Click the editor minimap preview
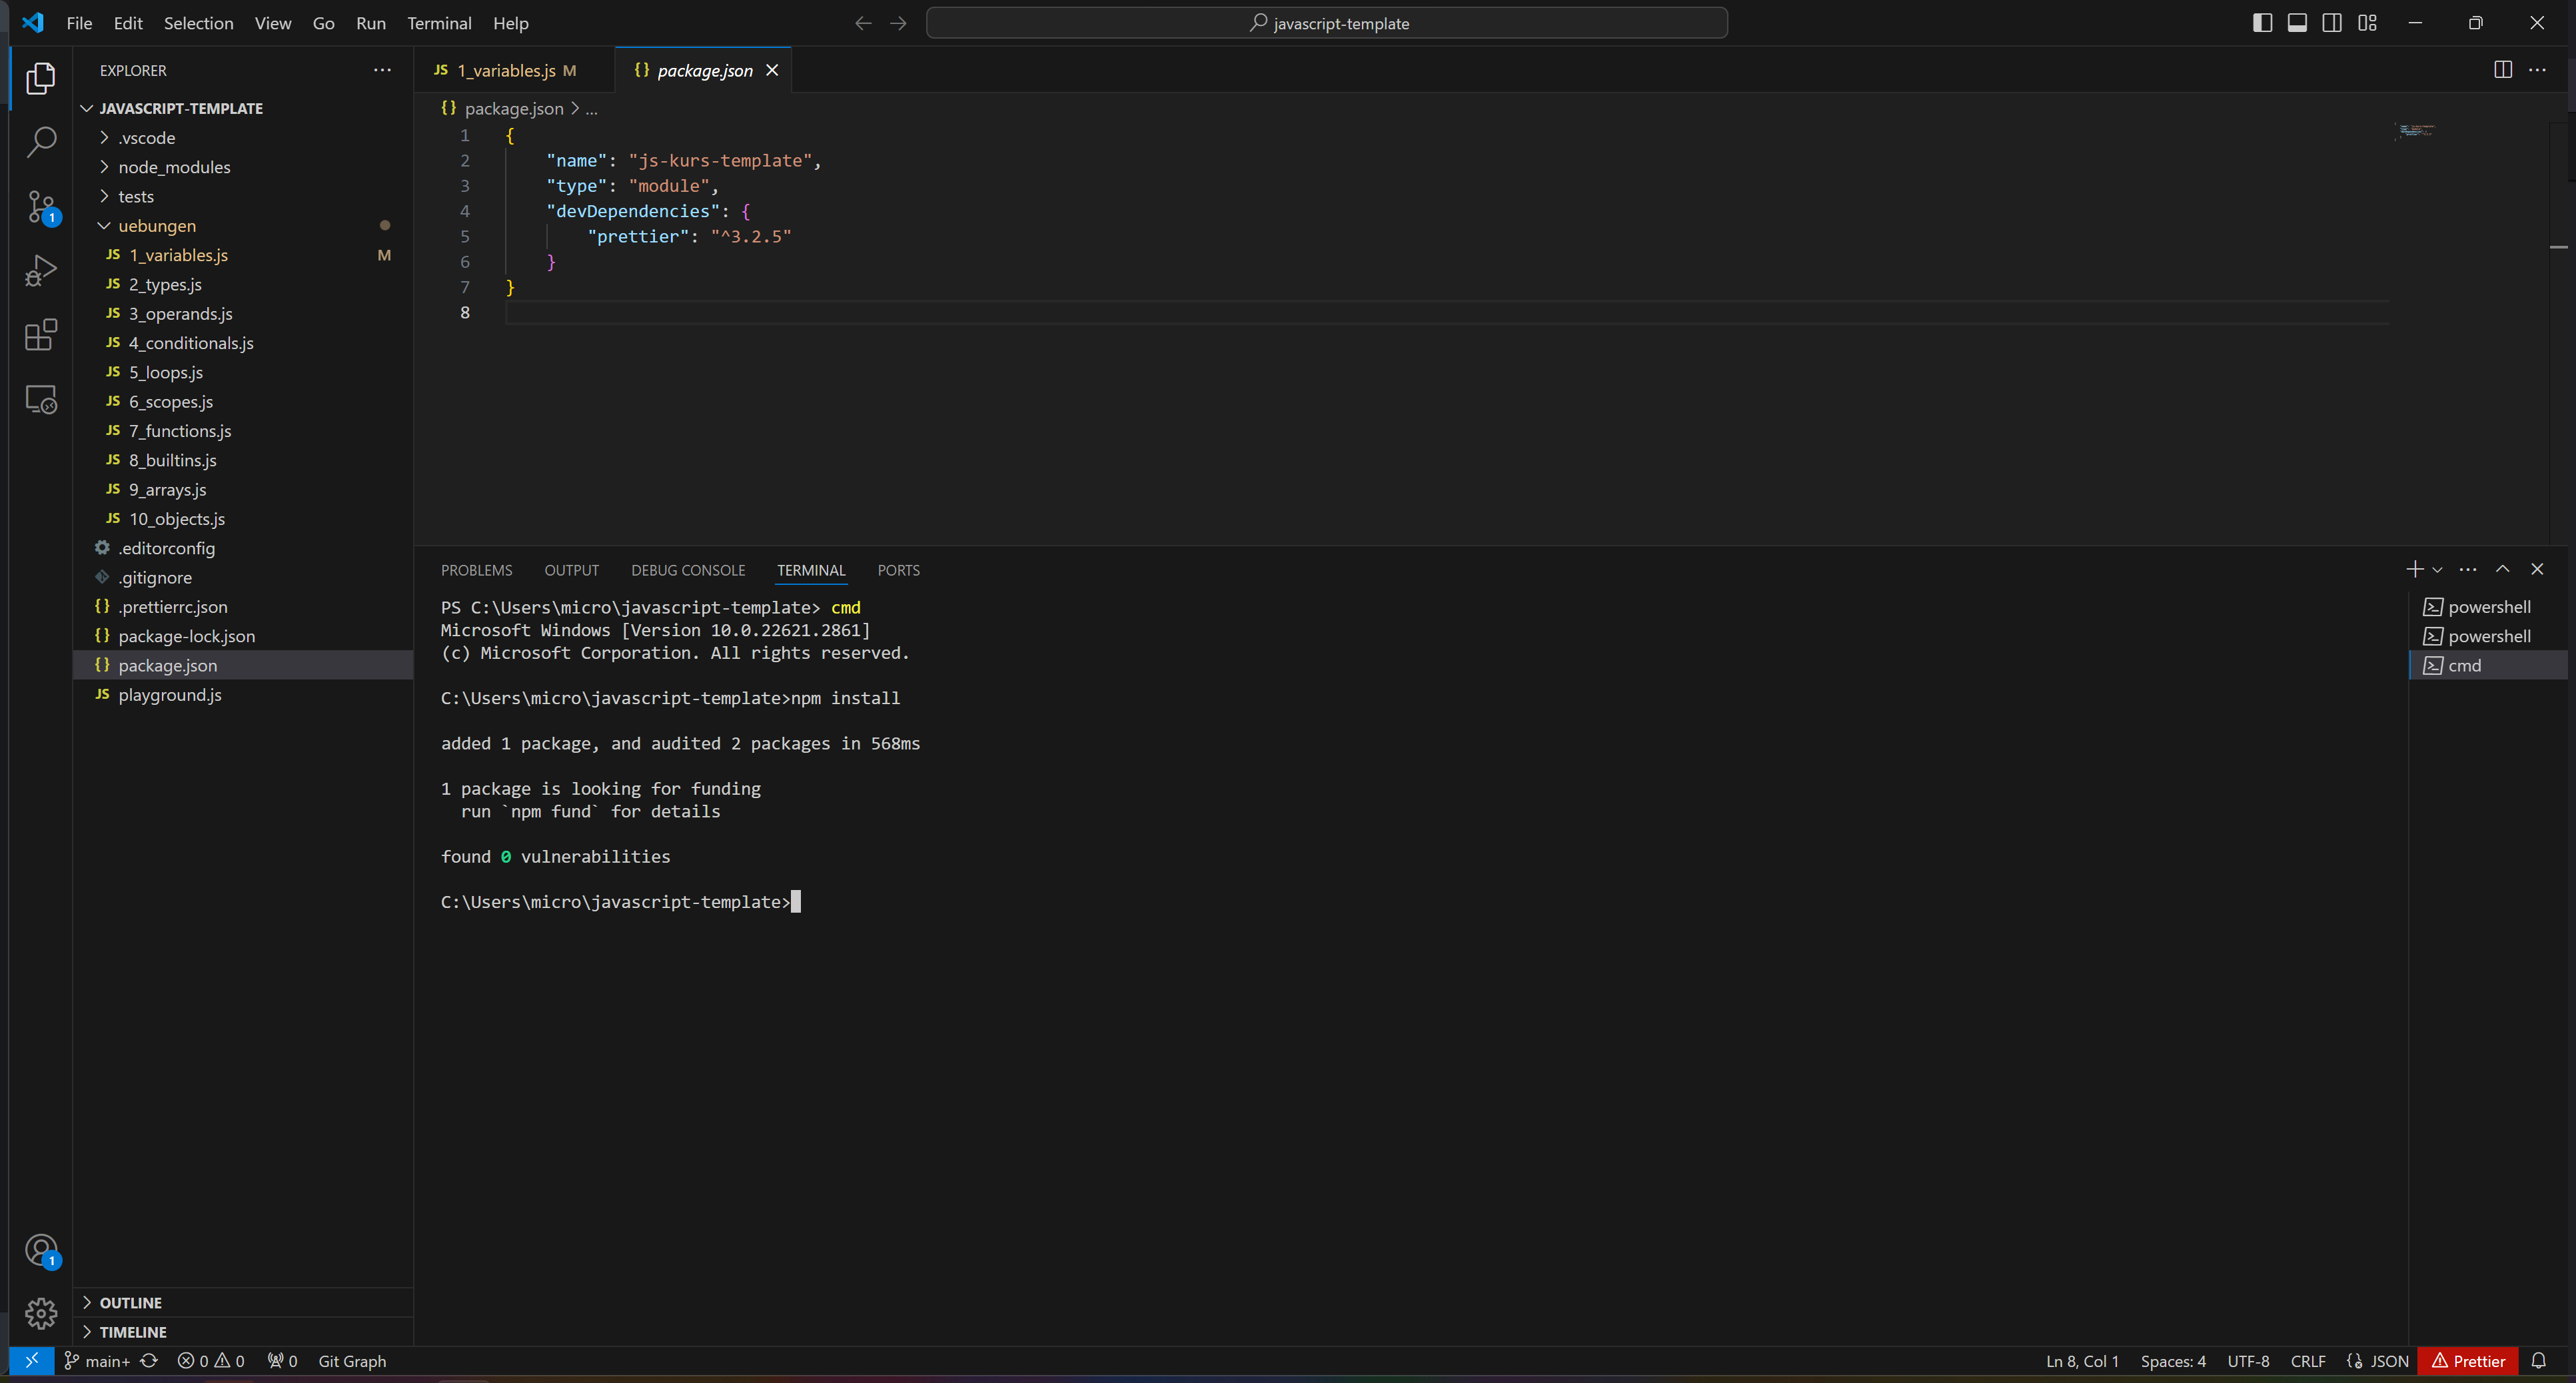 (x=2415, y=131)
